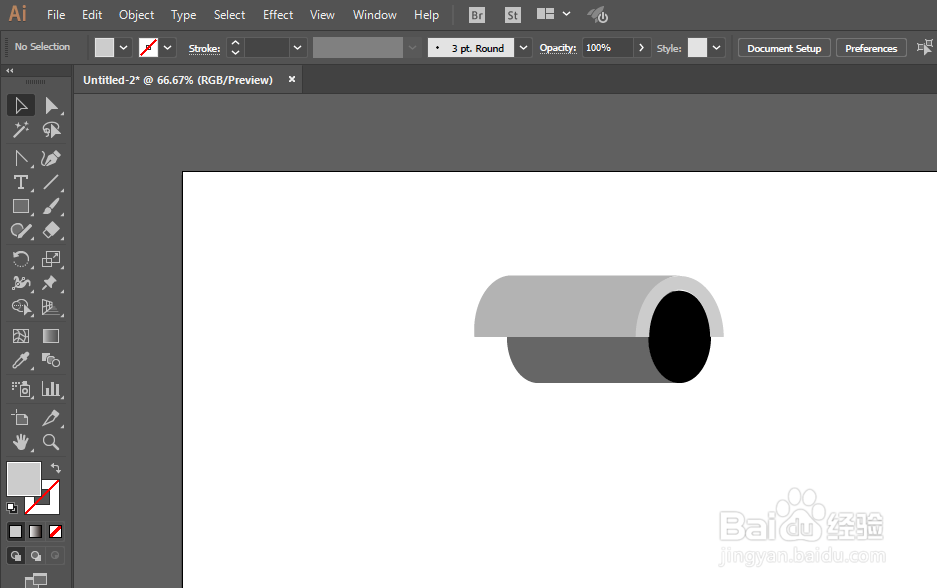Set the fill mode to Color
This screenshot has width=937, height=588.
(x=16, y=531)
